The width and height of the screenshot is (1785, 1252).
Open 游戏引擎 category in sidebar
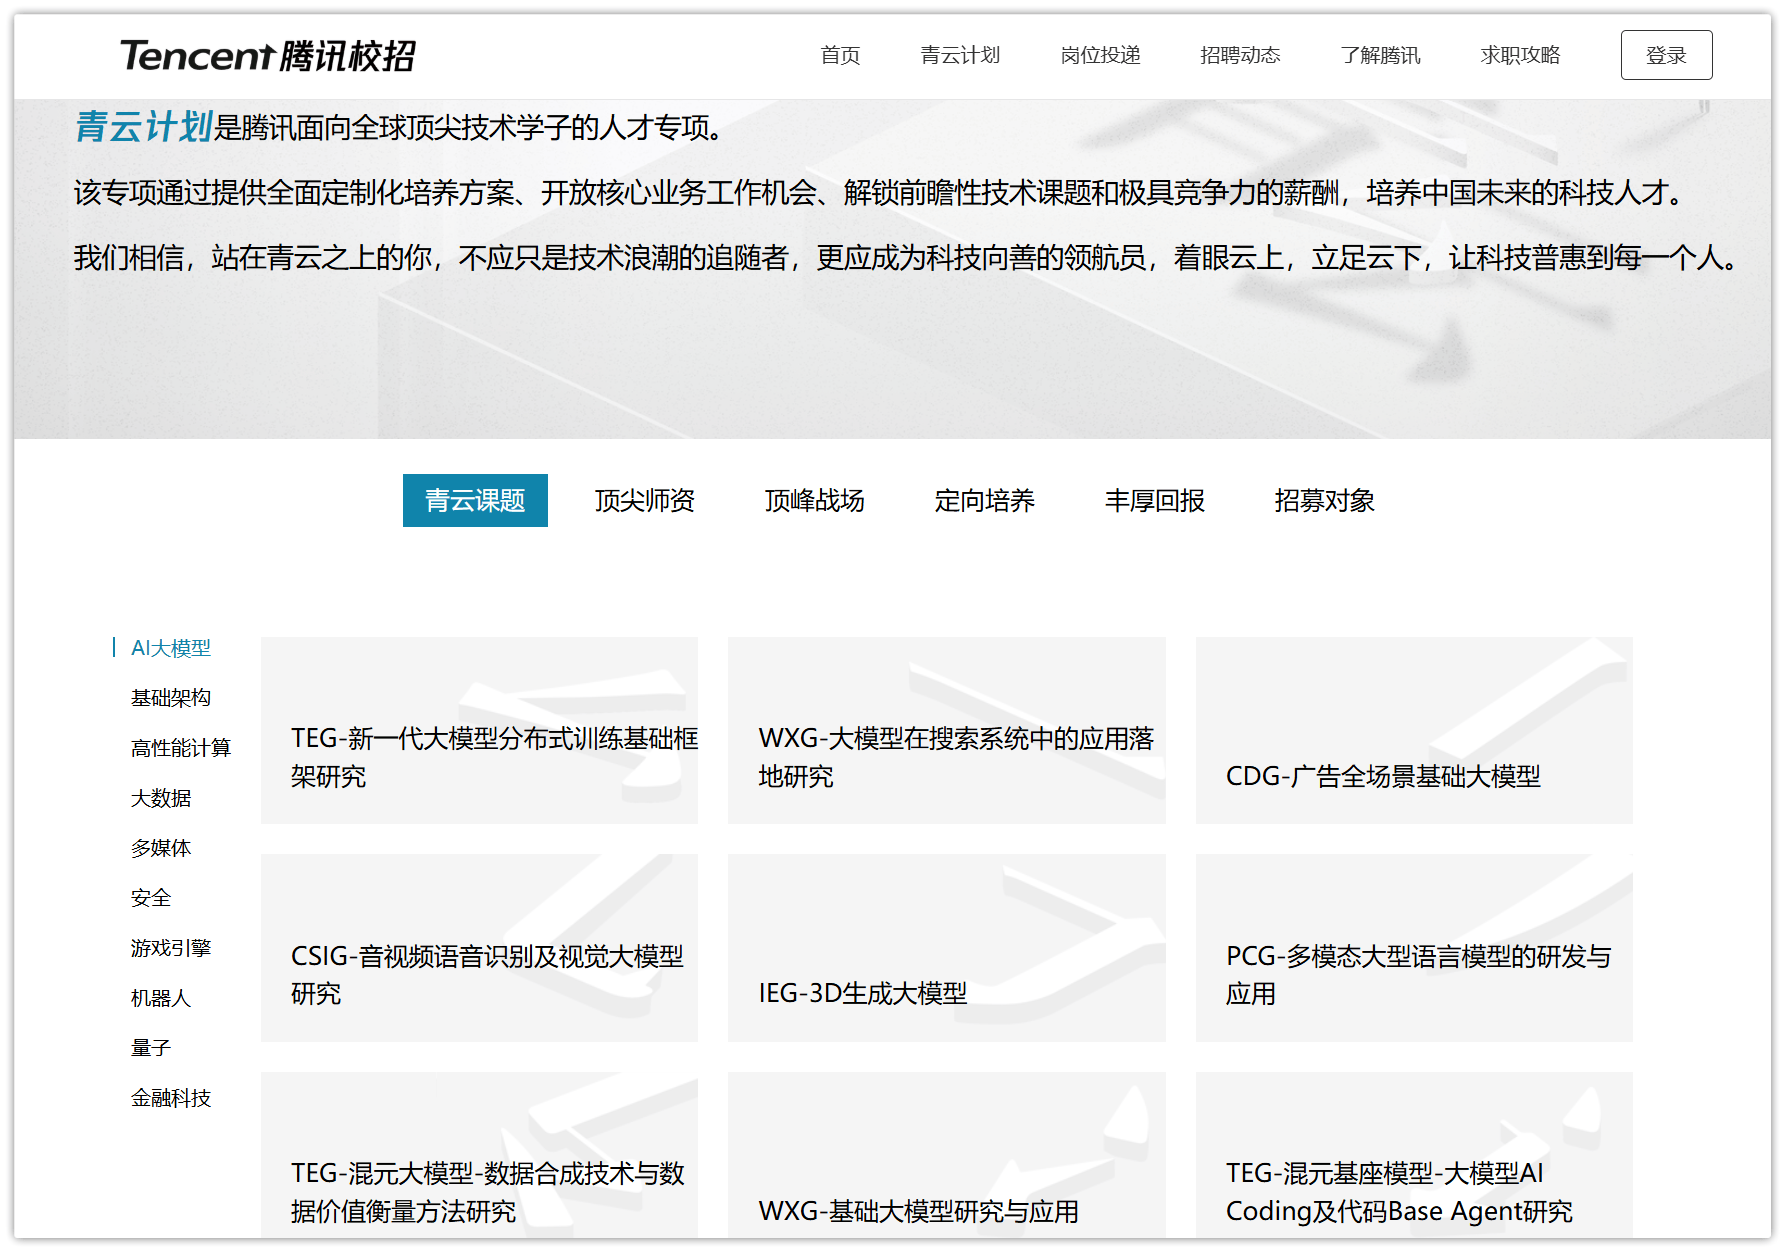(171, 948)
